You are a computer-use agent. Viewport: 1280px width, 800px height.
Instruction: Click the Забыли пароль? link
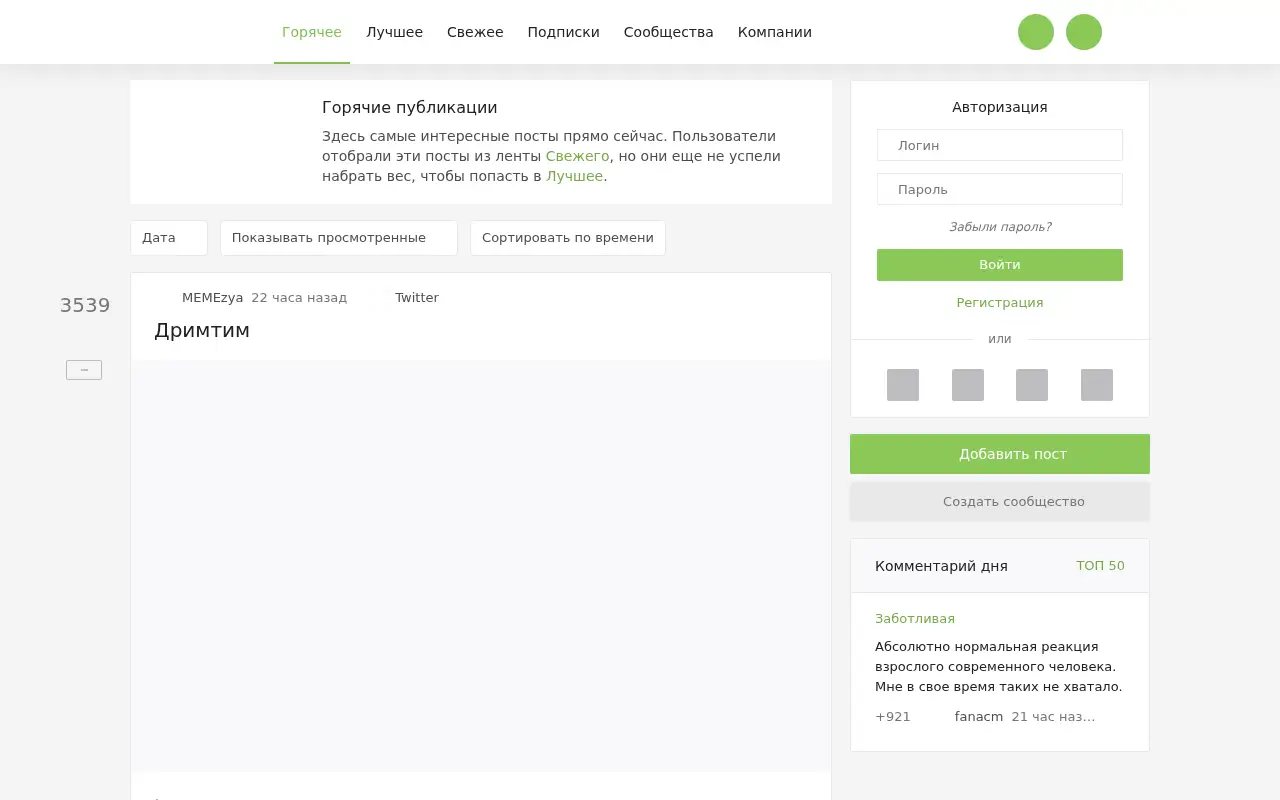[1000, 227]
